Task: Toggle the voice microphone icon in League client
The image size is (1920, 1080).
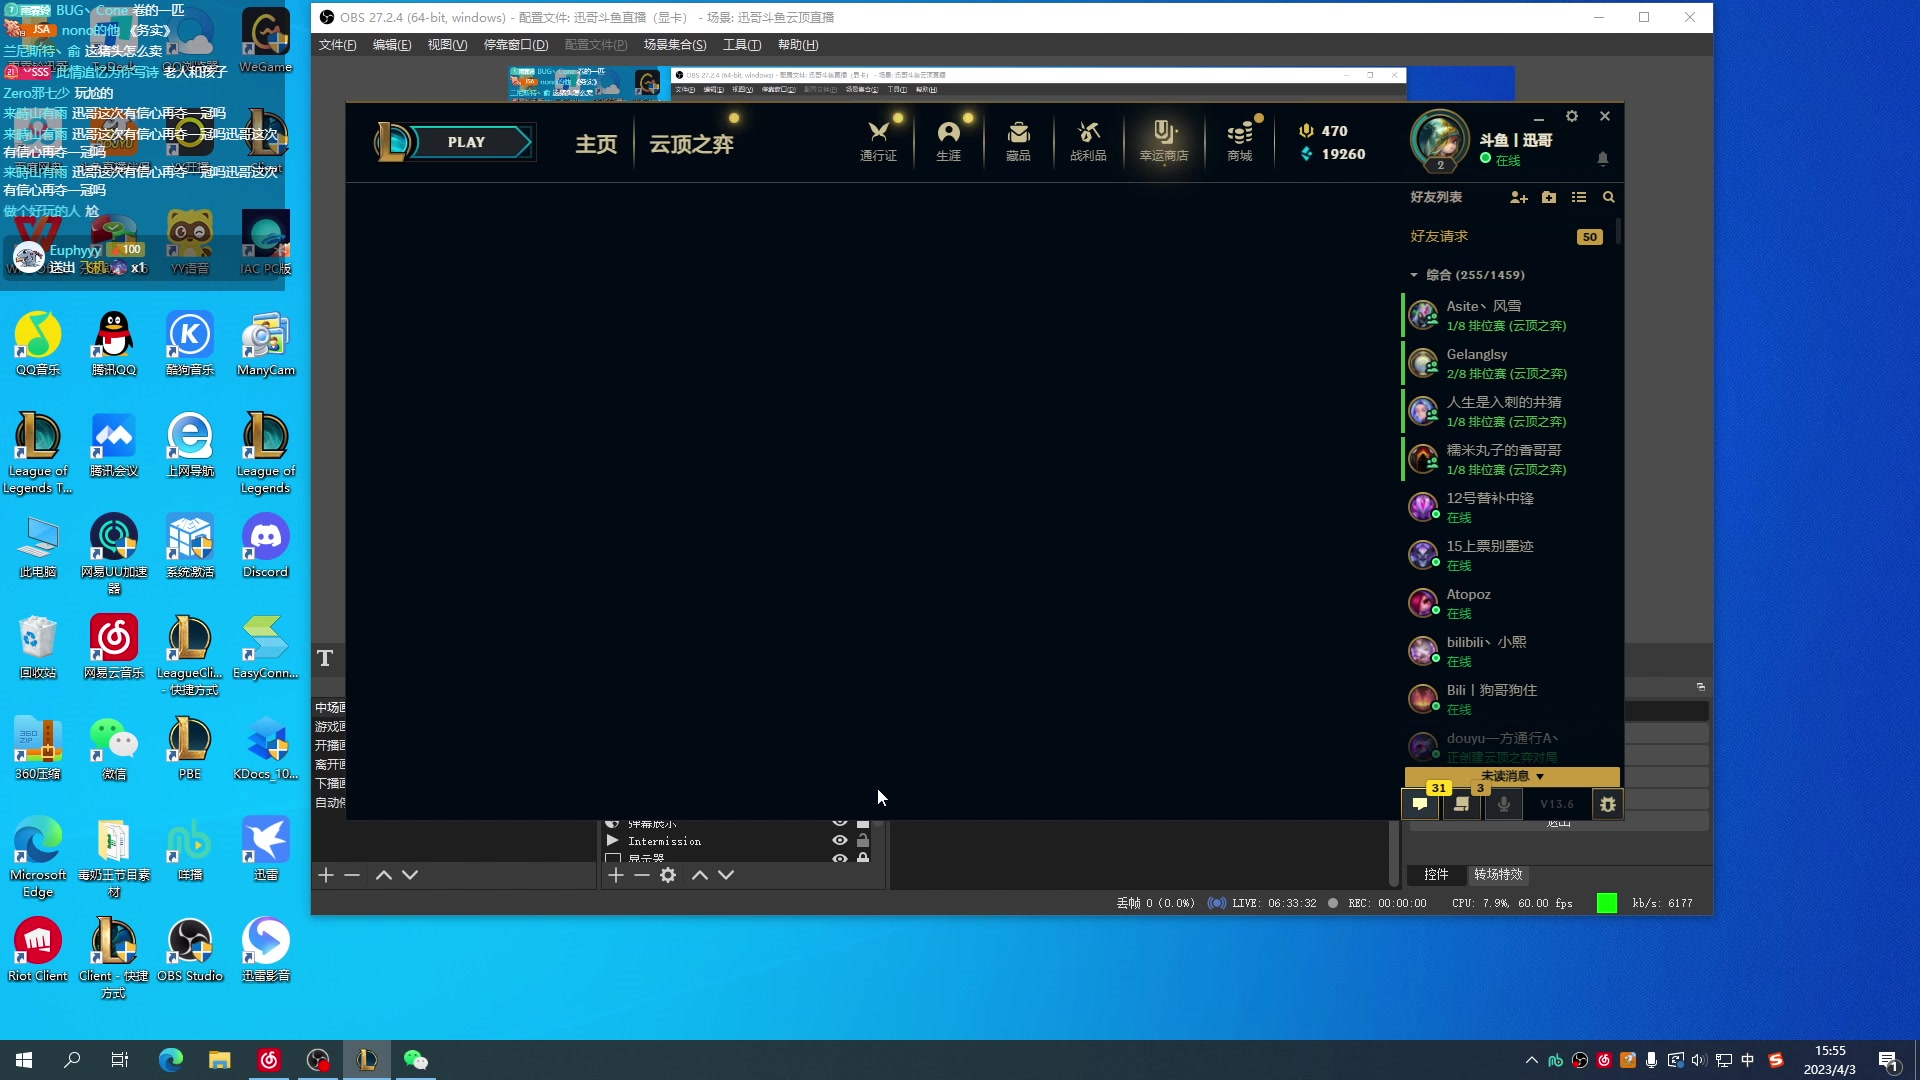Action: [1503, 804]
